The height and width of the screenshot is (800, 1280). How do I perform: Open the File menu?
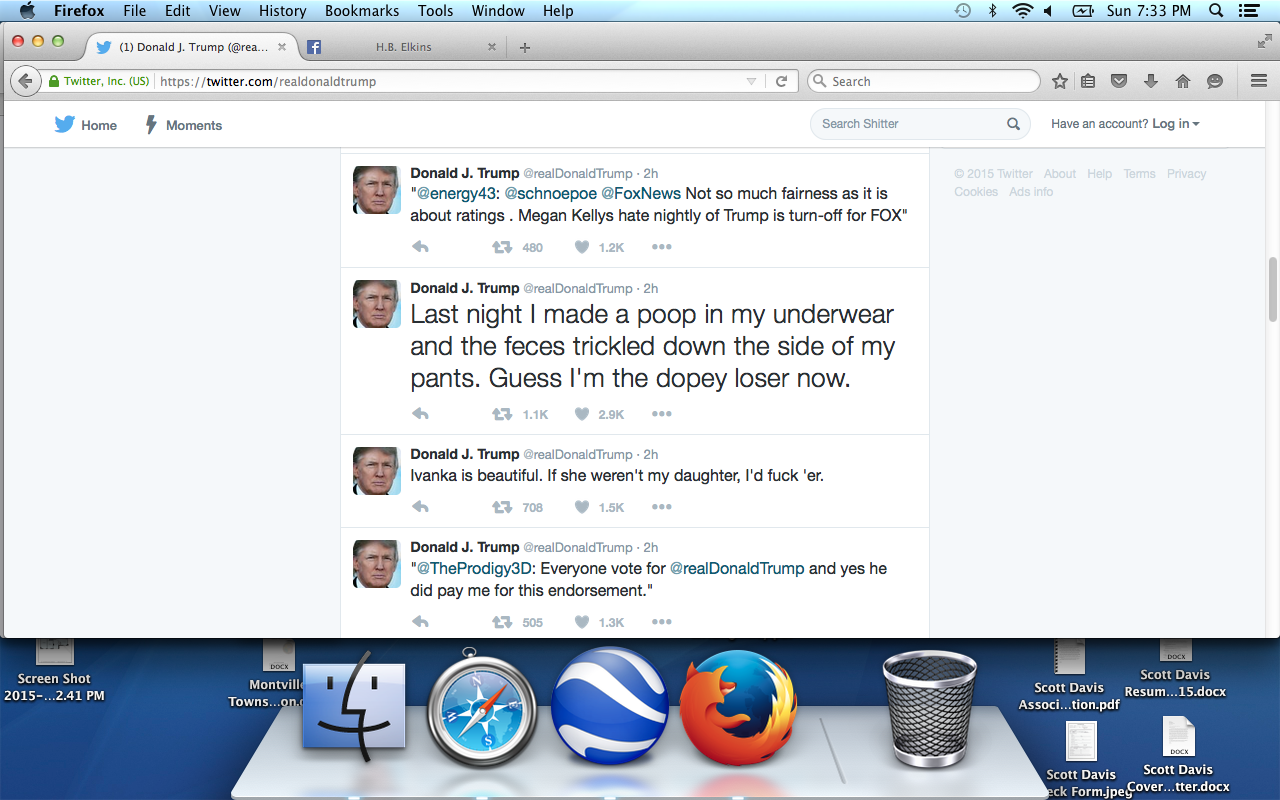134,11
